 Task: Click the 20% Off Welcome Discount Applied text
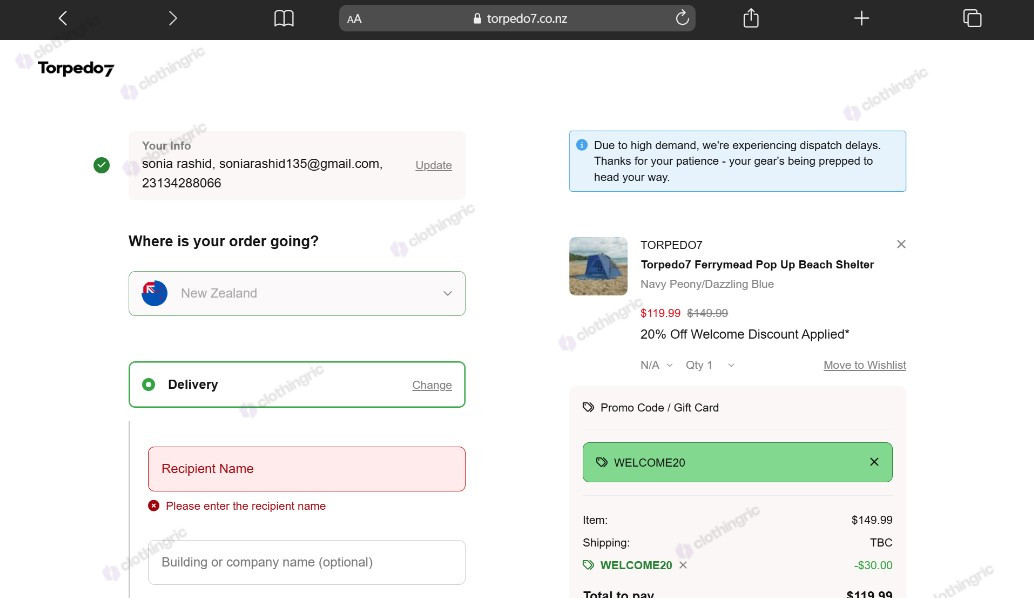tap(745, 334)
